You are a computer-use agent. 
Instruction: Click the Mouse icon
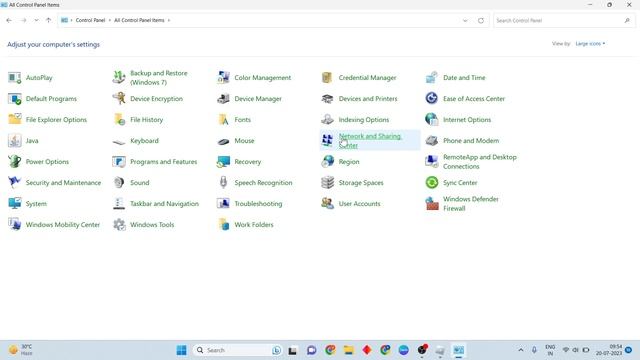pos(223,141)
